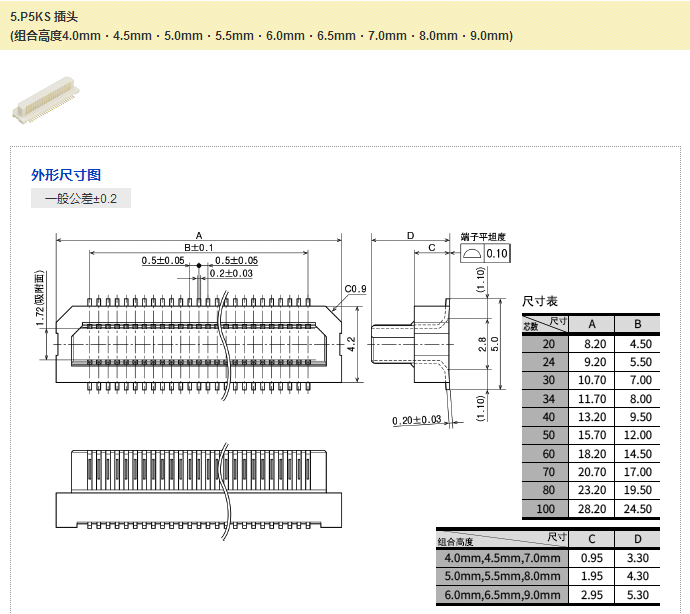Click the 4.0mm,4.5mm,7.0mm height row
The height and width of the screenshot is (614, 690).
pos(502,558)
